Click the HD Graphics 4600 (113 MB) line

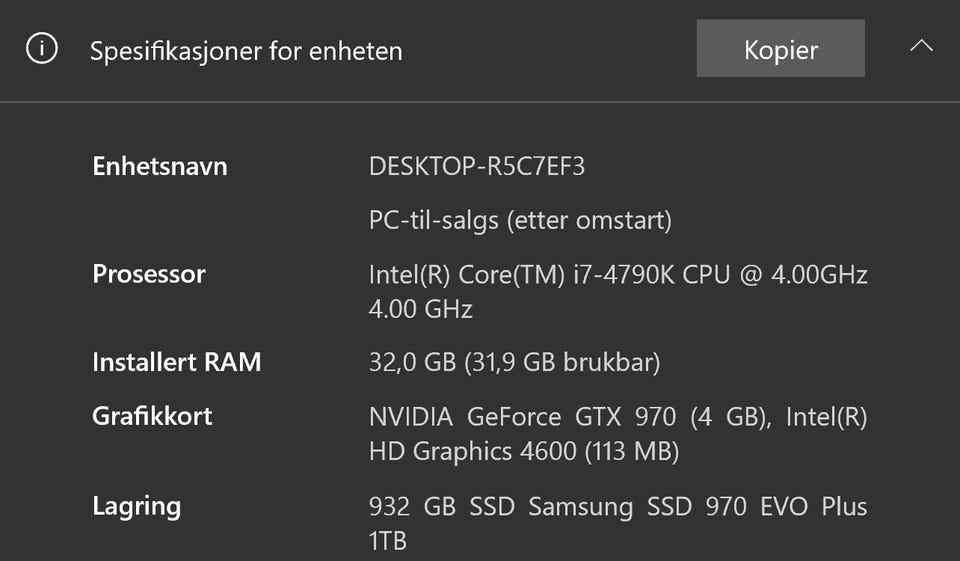click(x=524, y=451)
